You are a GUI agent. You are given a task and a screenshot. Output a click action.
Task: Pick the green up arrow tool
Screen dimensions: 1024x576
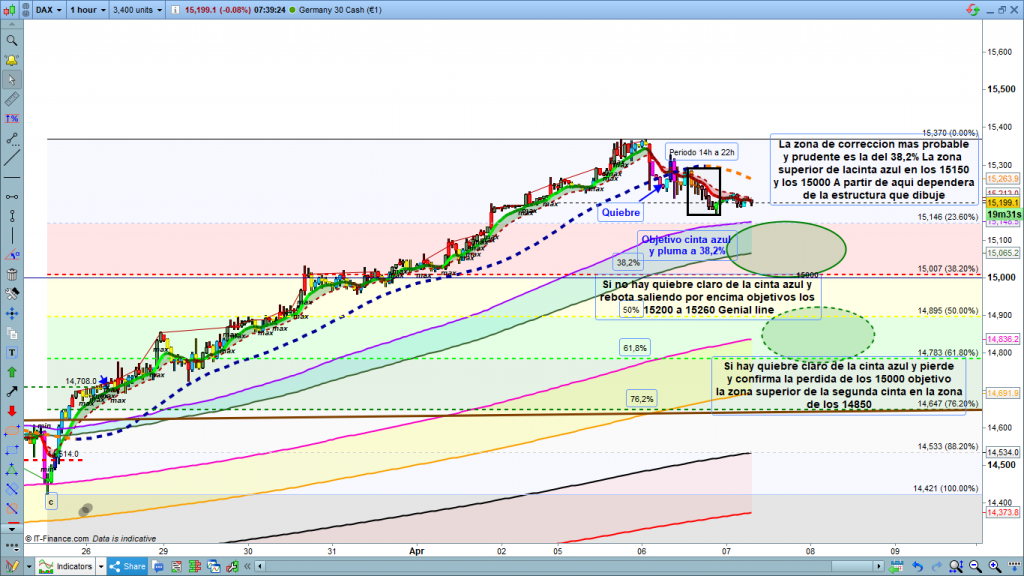tap(12, 372)
